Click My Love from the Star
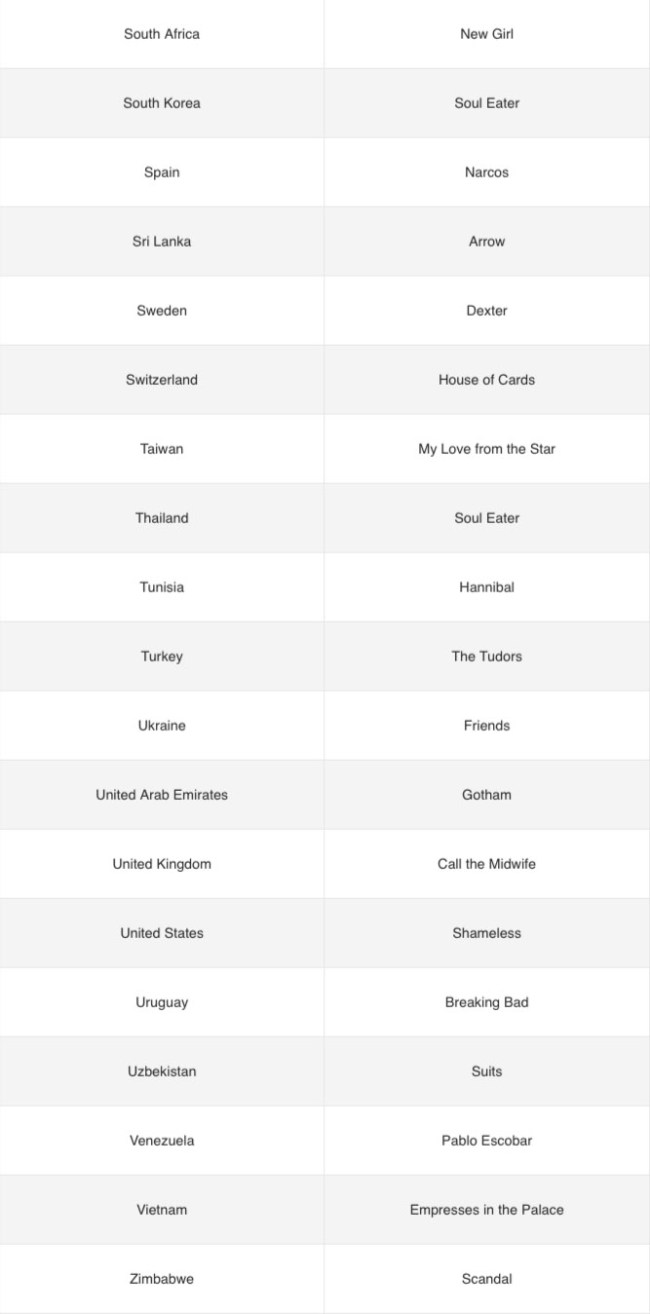Viewport: 650px width, 1314px height. [x=487, y=449]
